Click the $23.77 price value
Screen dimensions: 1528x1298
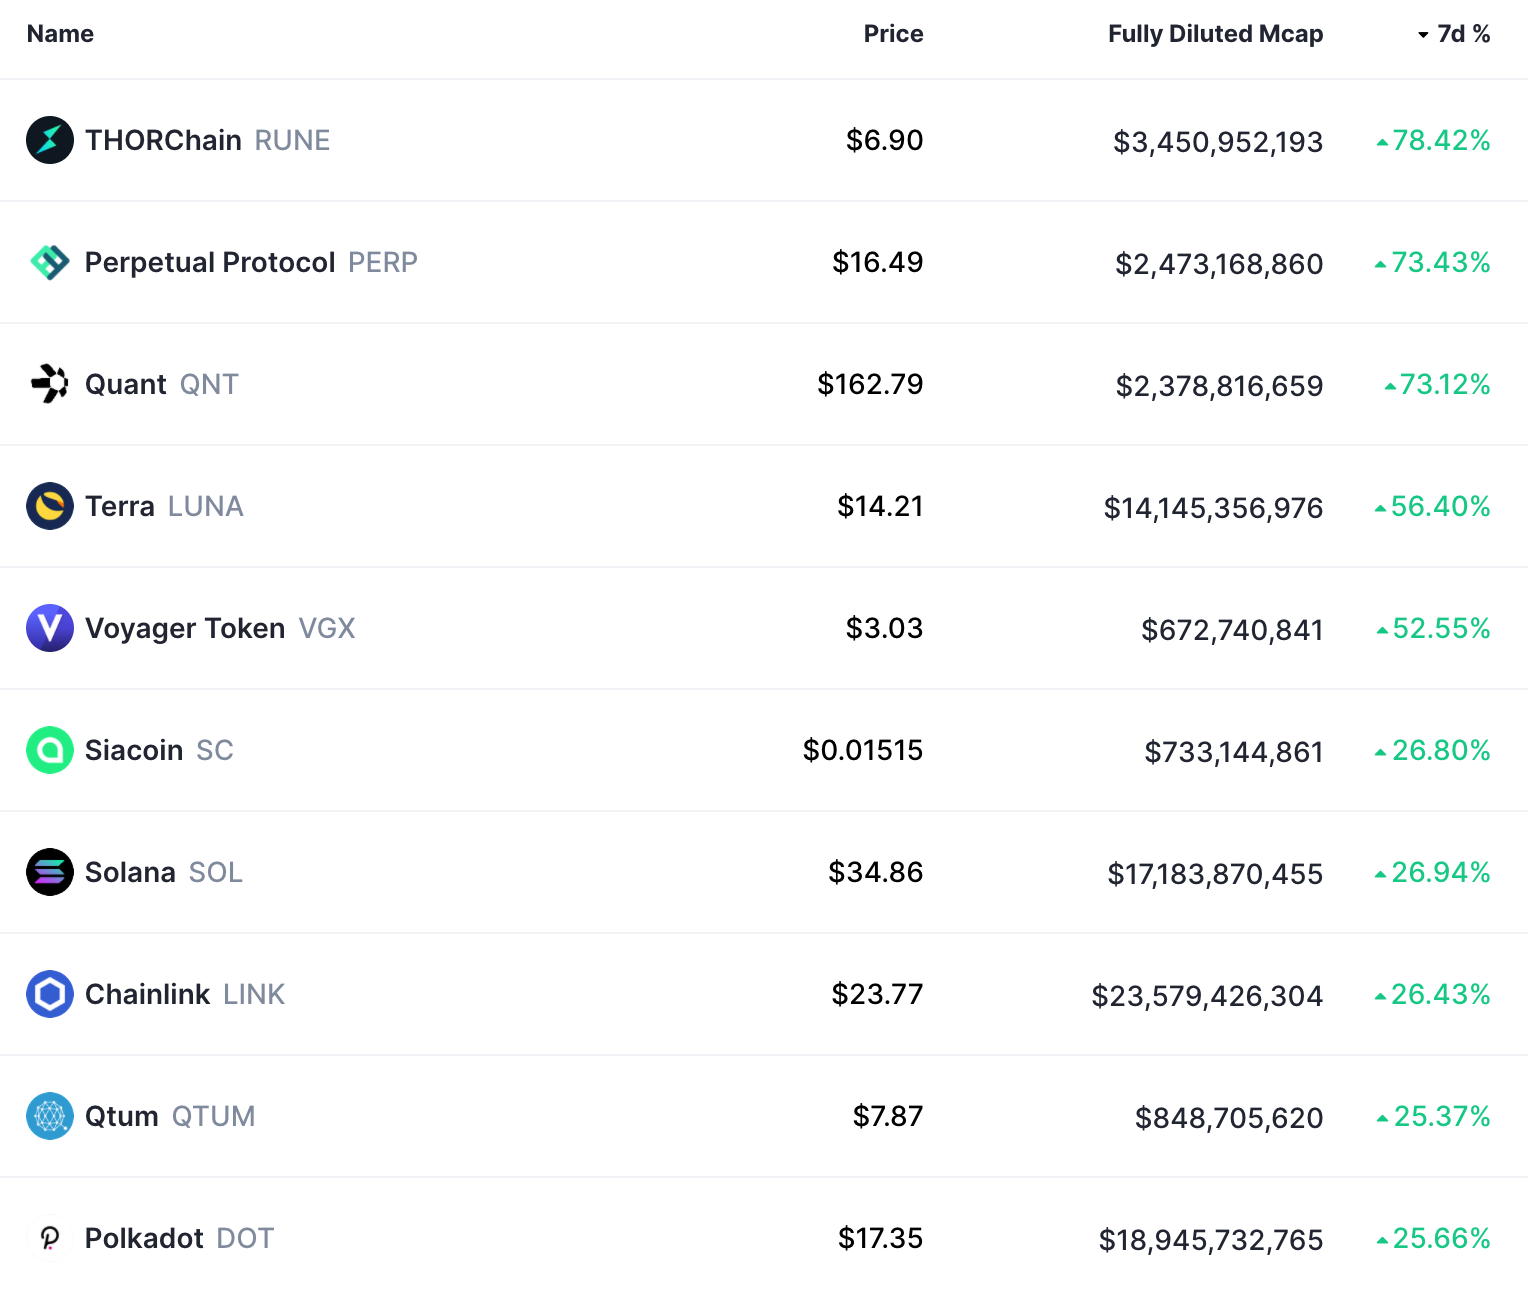coord(877,994)
